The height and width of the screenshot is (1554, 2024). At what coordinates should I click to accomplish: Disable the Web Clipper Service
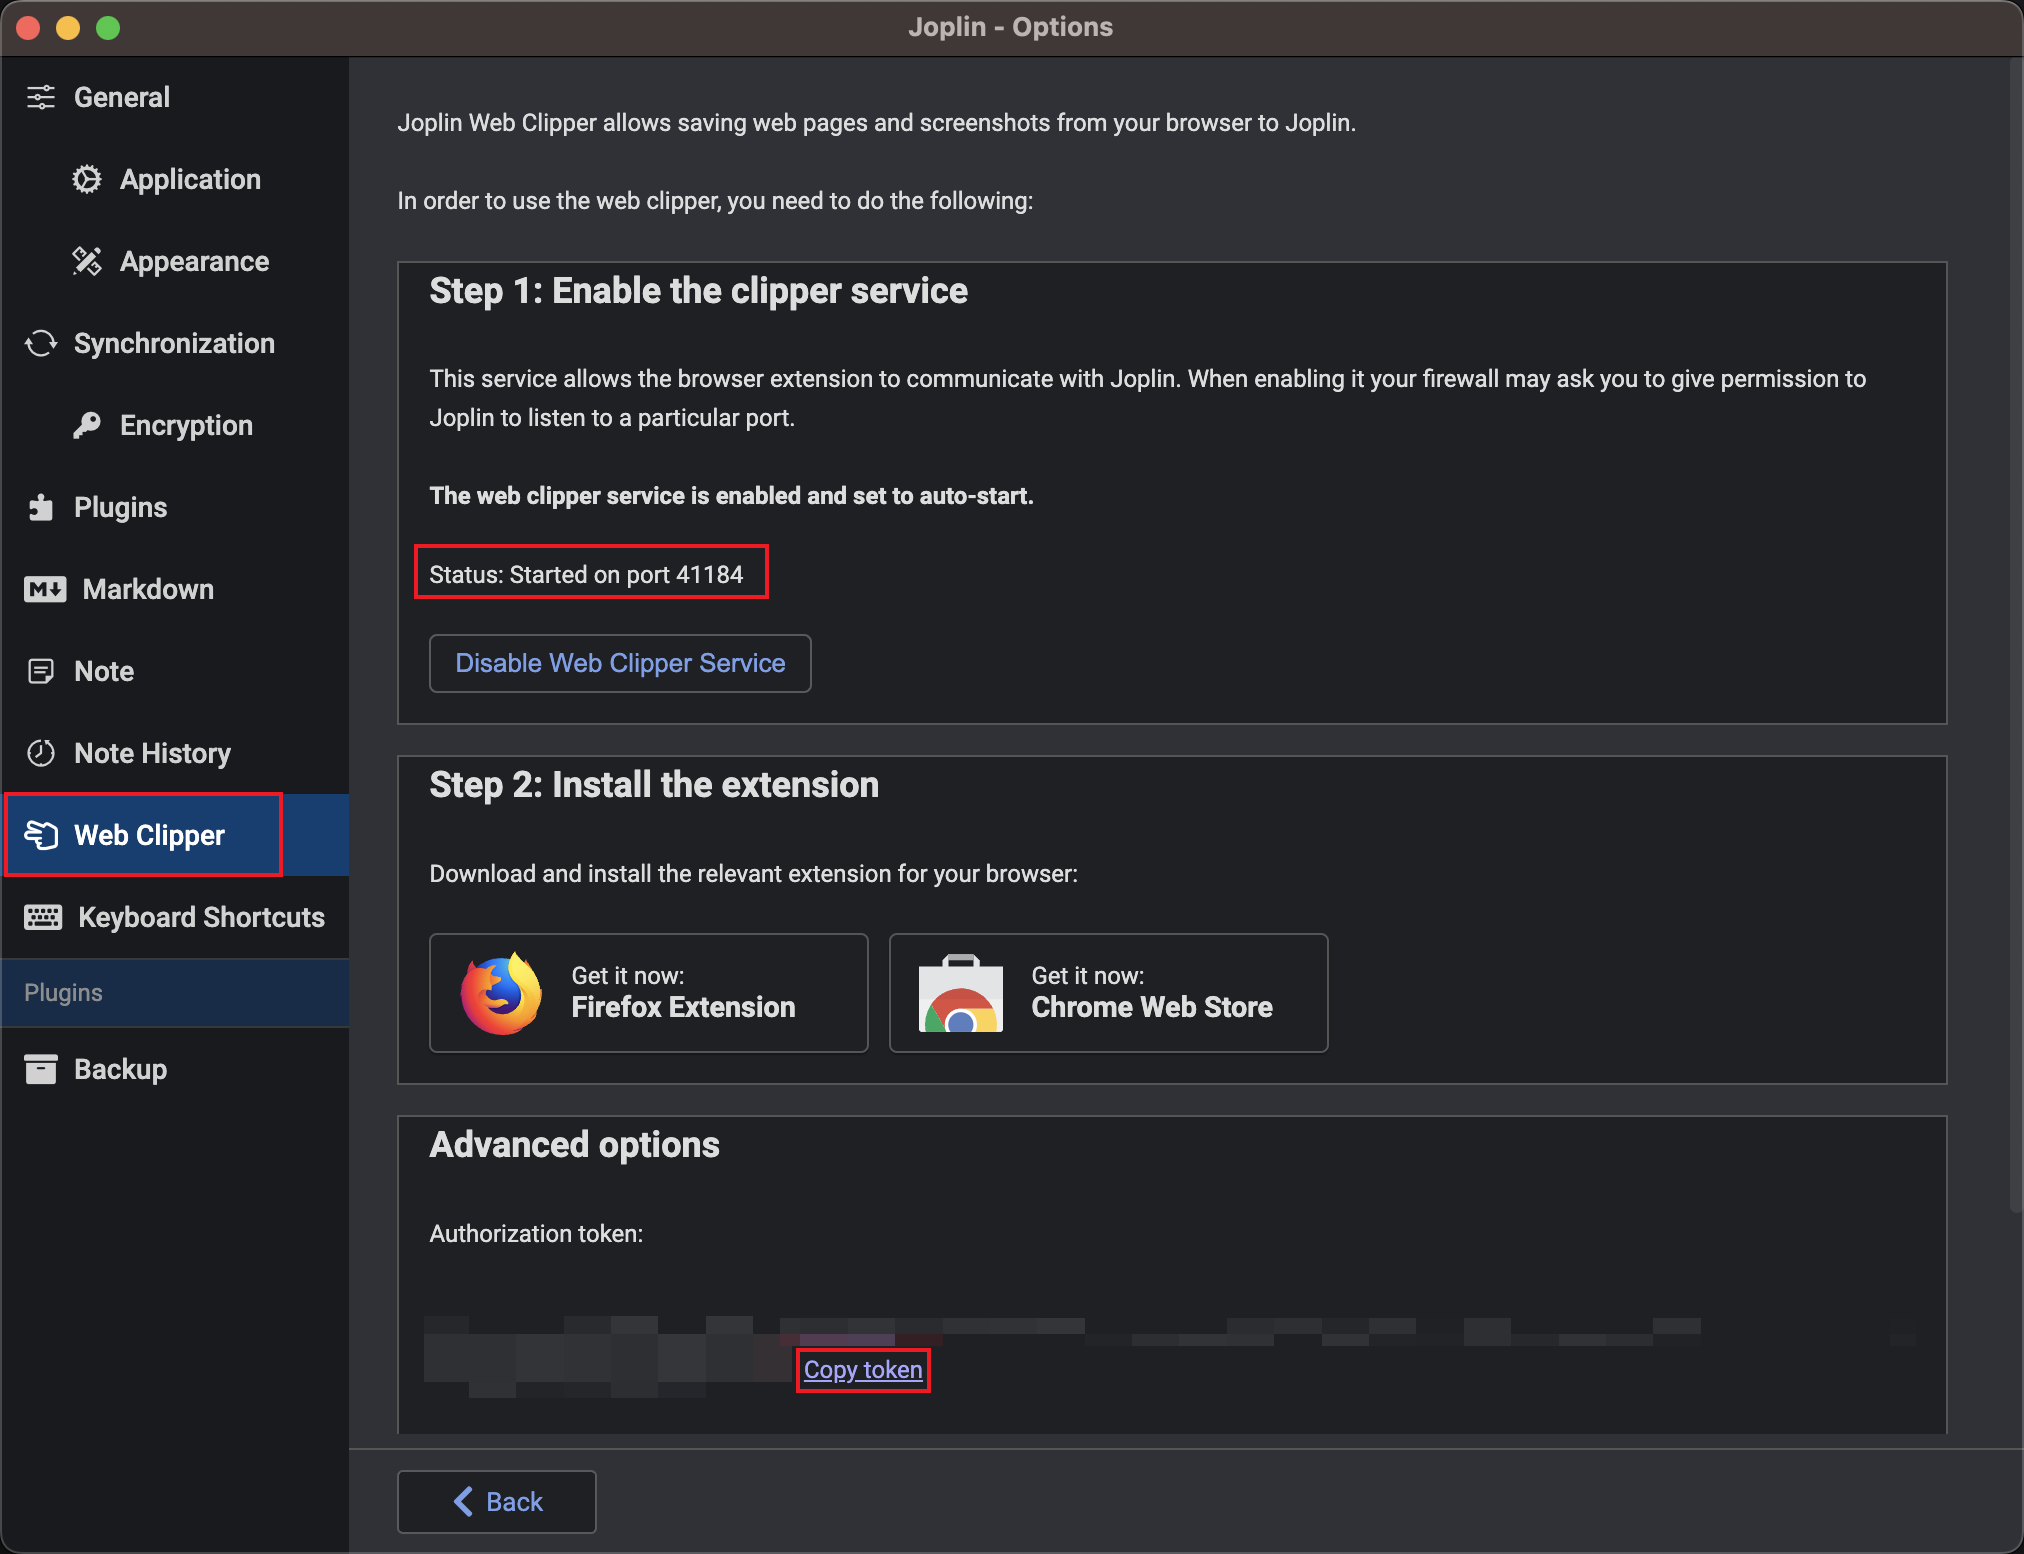pos(620,663)
